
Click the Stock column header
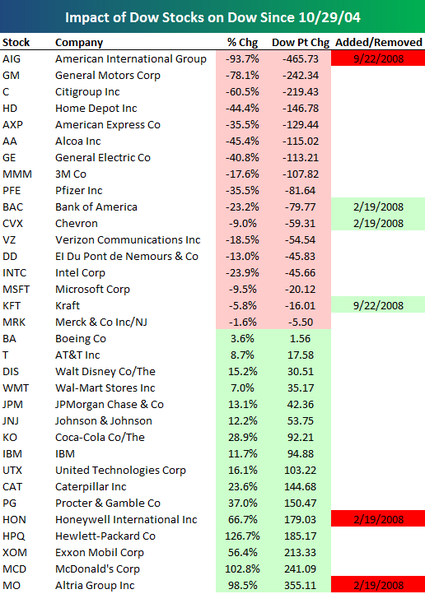pos(16,42)
